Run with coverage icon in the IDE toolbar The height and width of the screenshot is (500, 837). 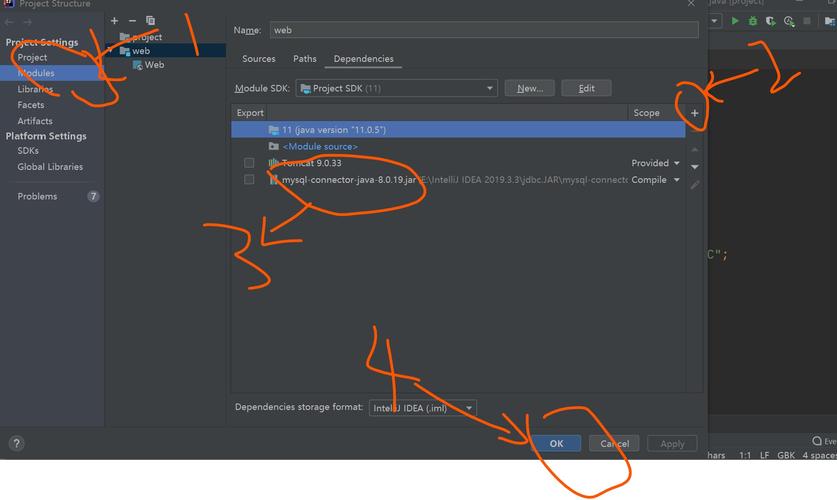point(770,21)
